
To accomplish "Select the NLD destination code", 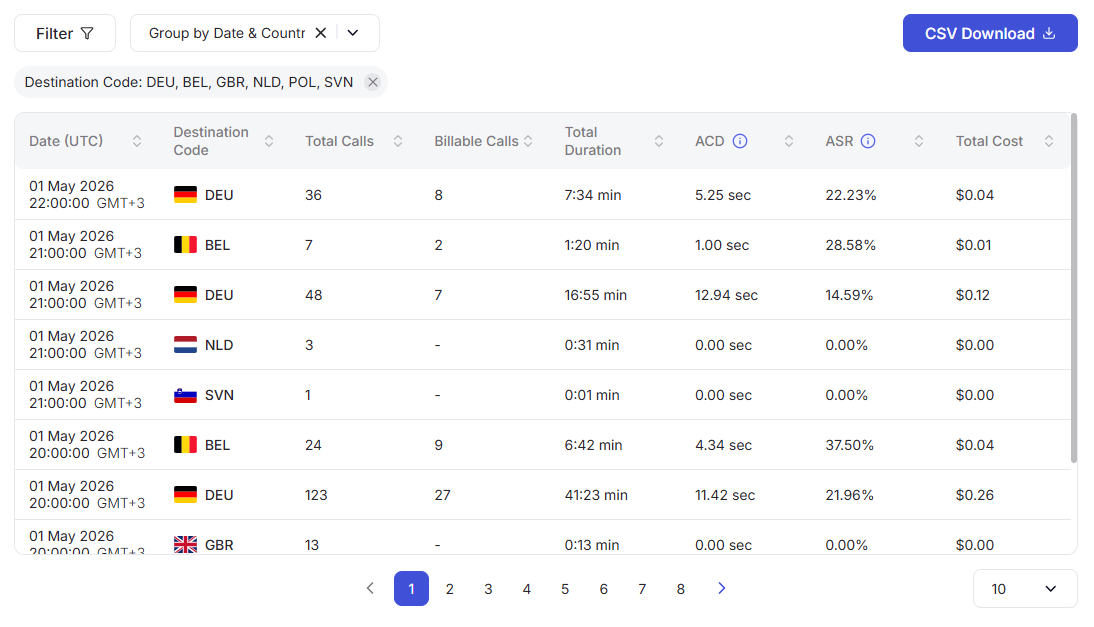I will pos(219,345).
